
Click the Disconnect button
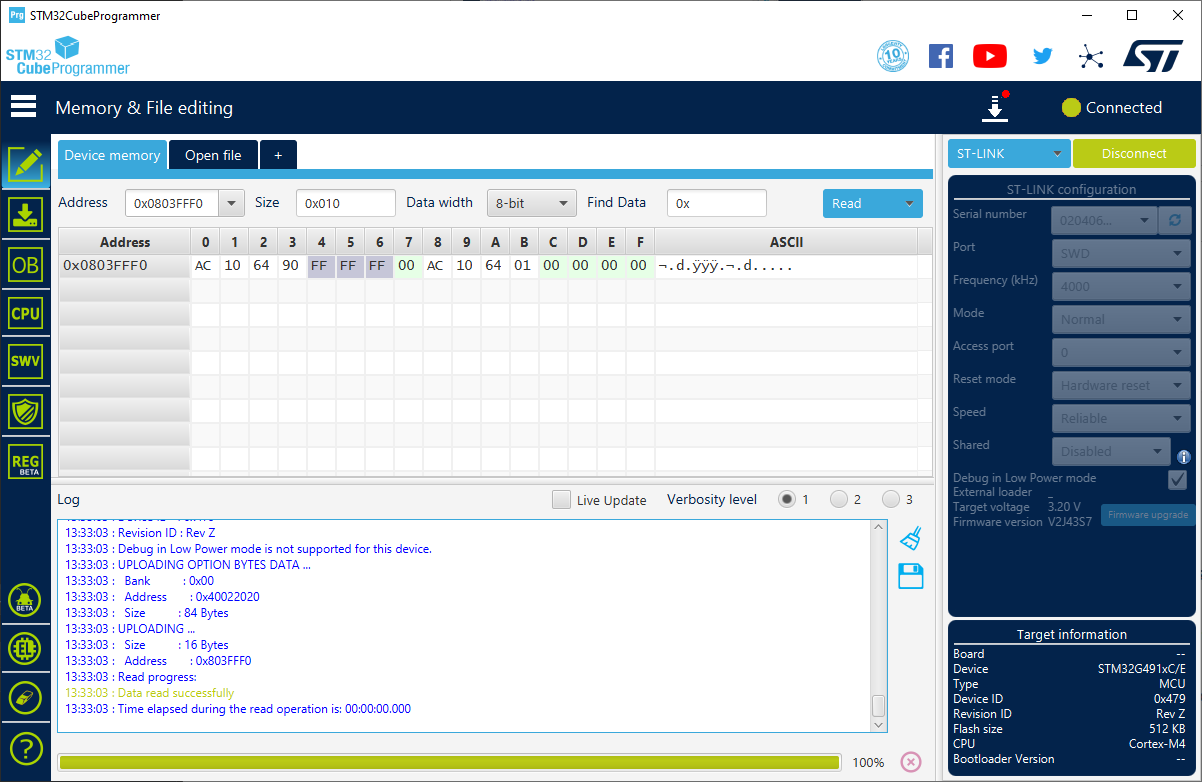point(1134,153)
